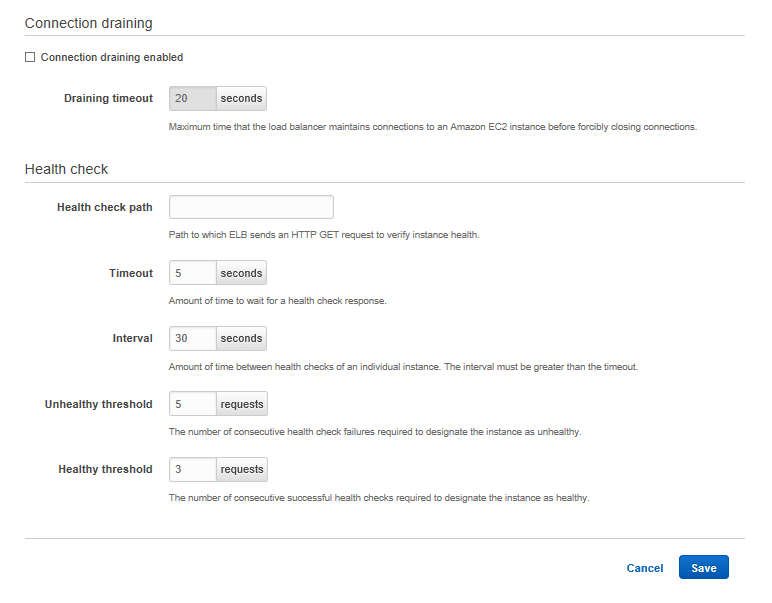Click the Cancel link

644,568
